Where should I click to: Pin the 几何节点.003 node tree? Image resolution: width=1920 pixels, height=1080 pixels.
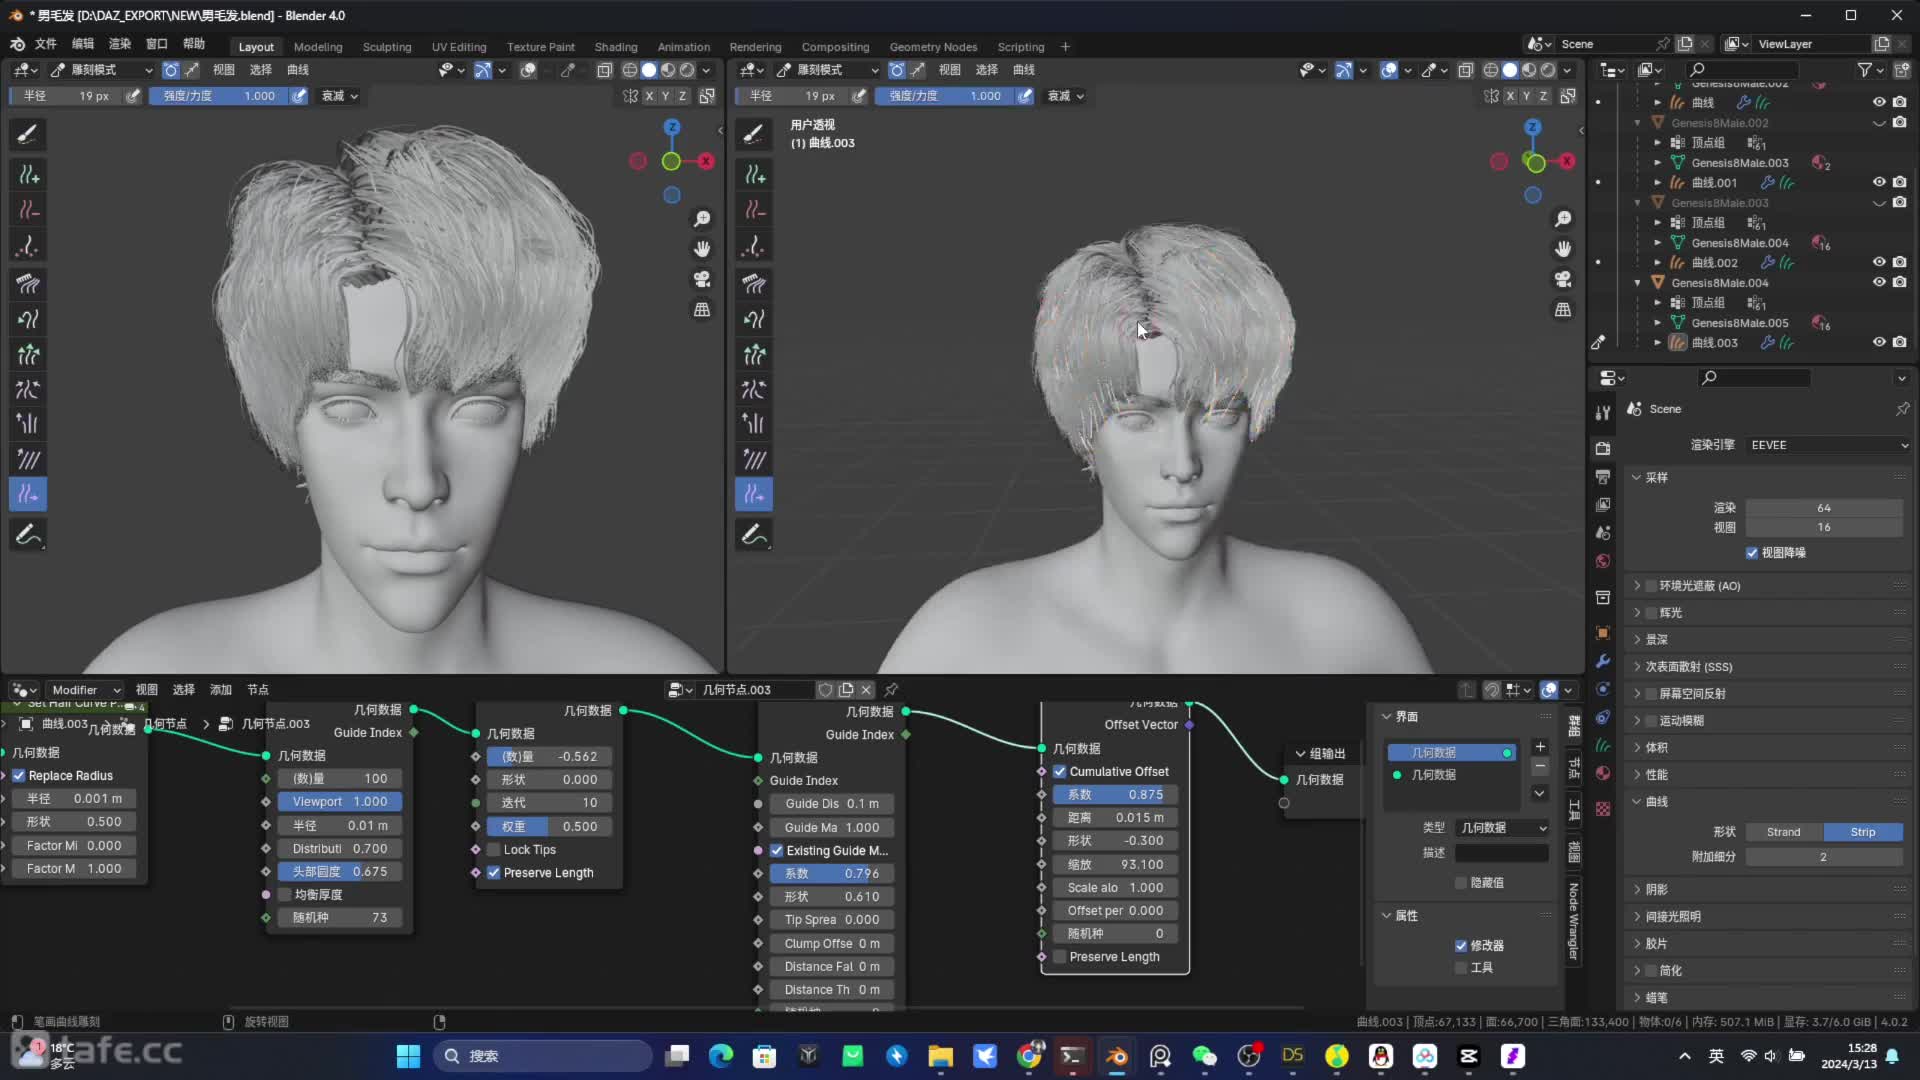[x=891, y=690]
